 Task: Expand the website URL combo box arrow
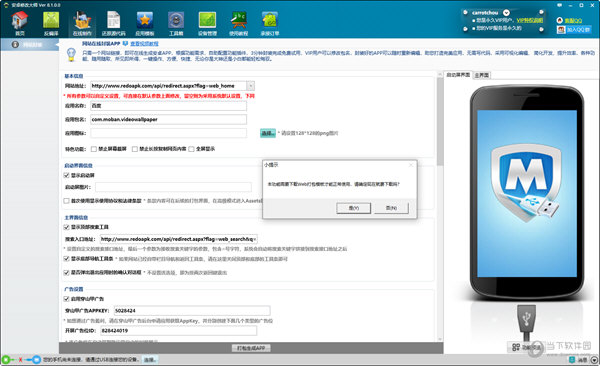(250, 86)
